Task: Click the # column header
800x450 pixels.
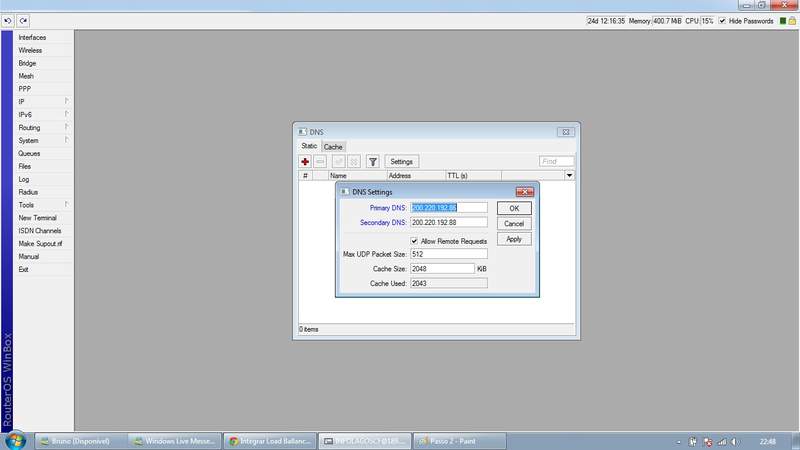Action: [x=305, y=176]
